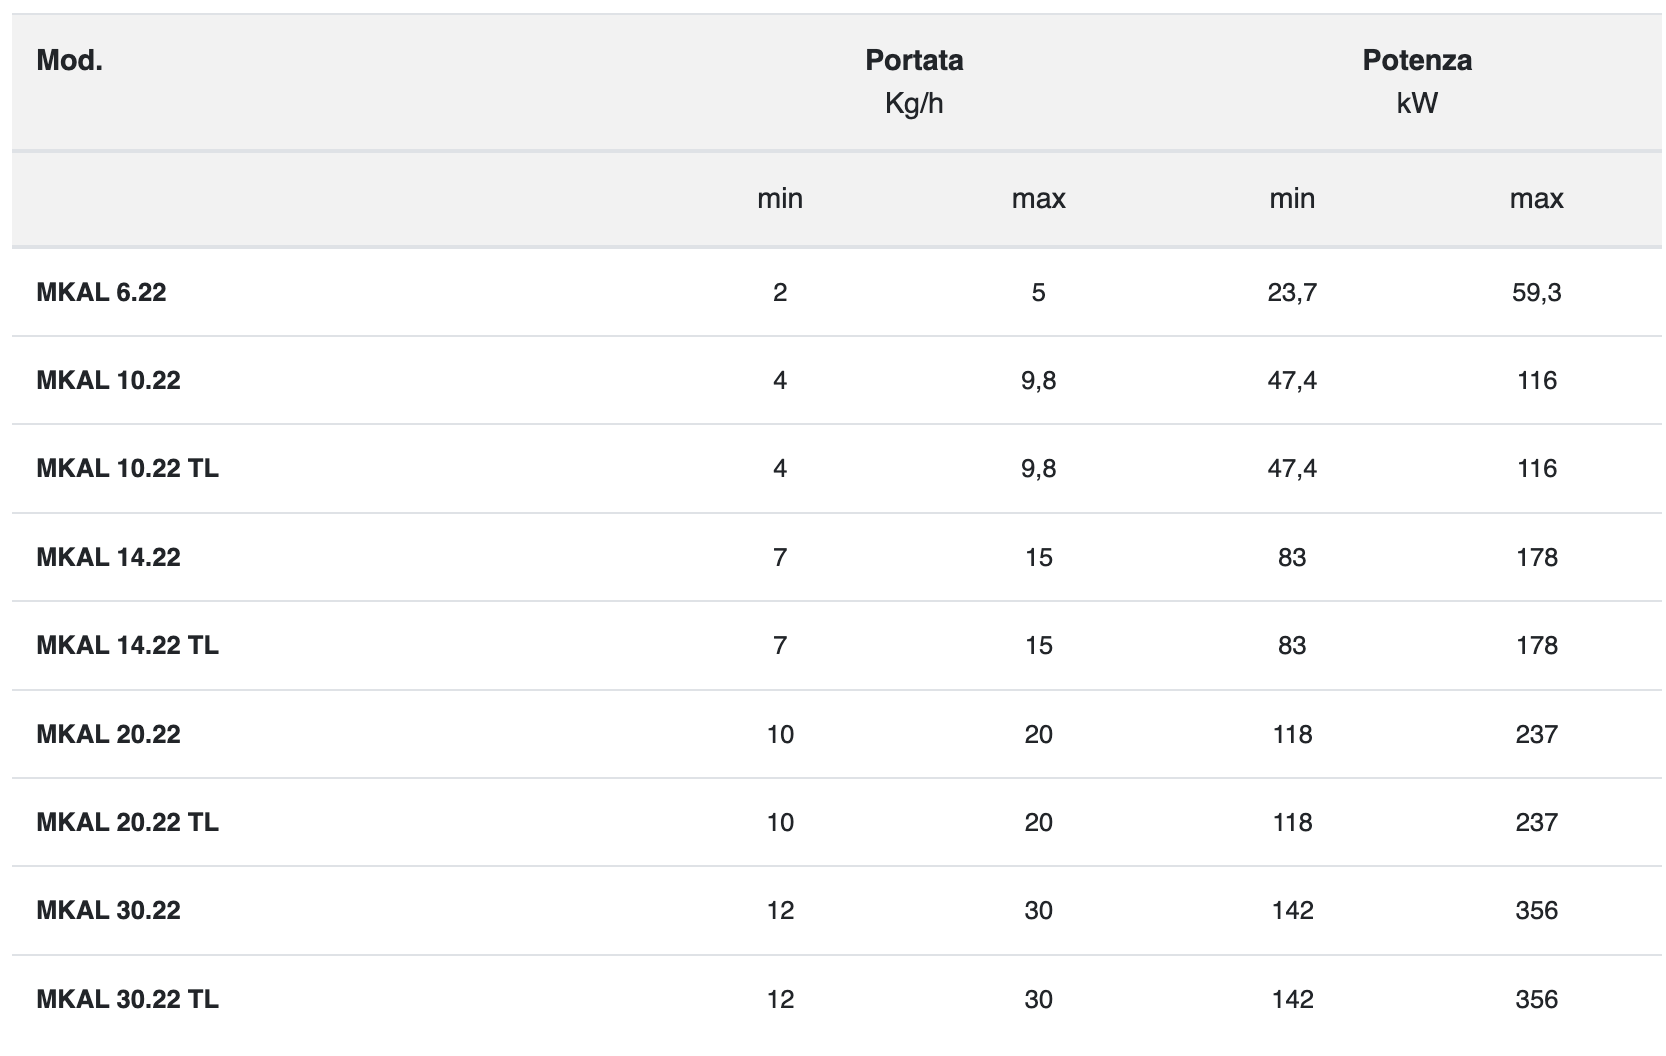Click the MKAL 30.22 TL model cell
Image resolution: width=1666 pixels, height=1056 pixels.
click(127, 999)
